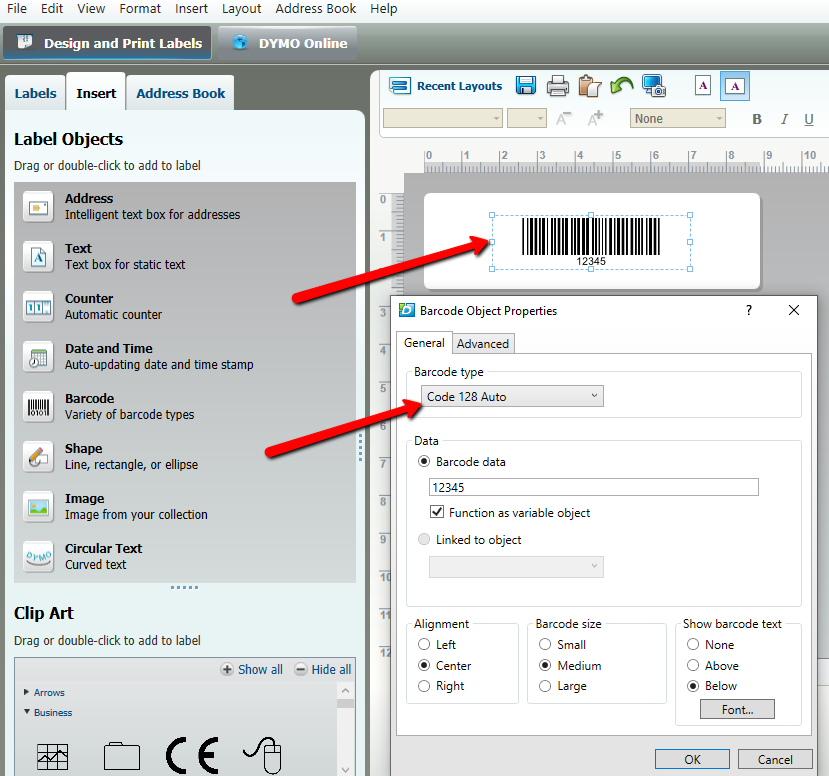Select the chart clip art image
This screenshot has width=829, height=776.
click(x=52, y=756)
